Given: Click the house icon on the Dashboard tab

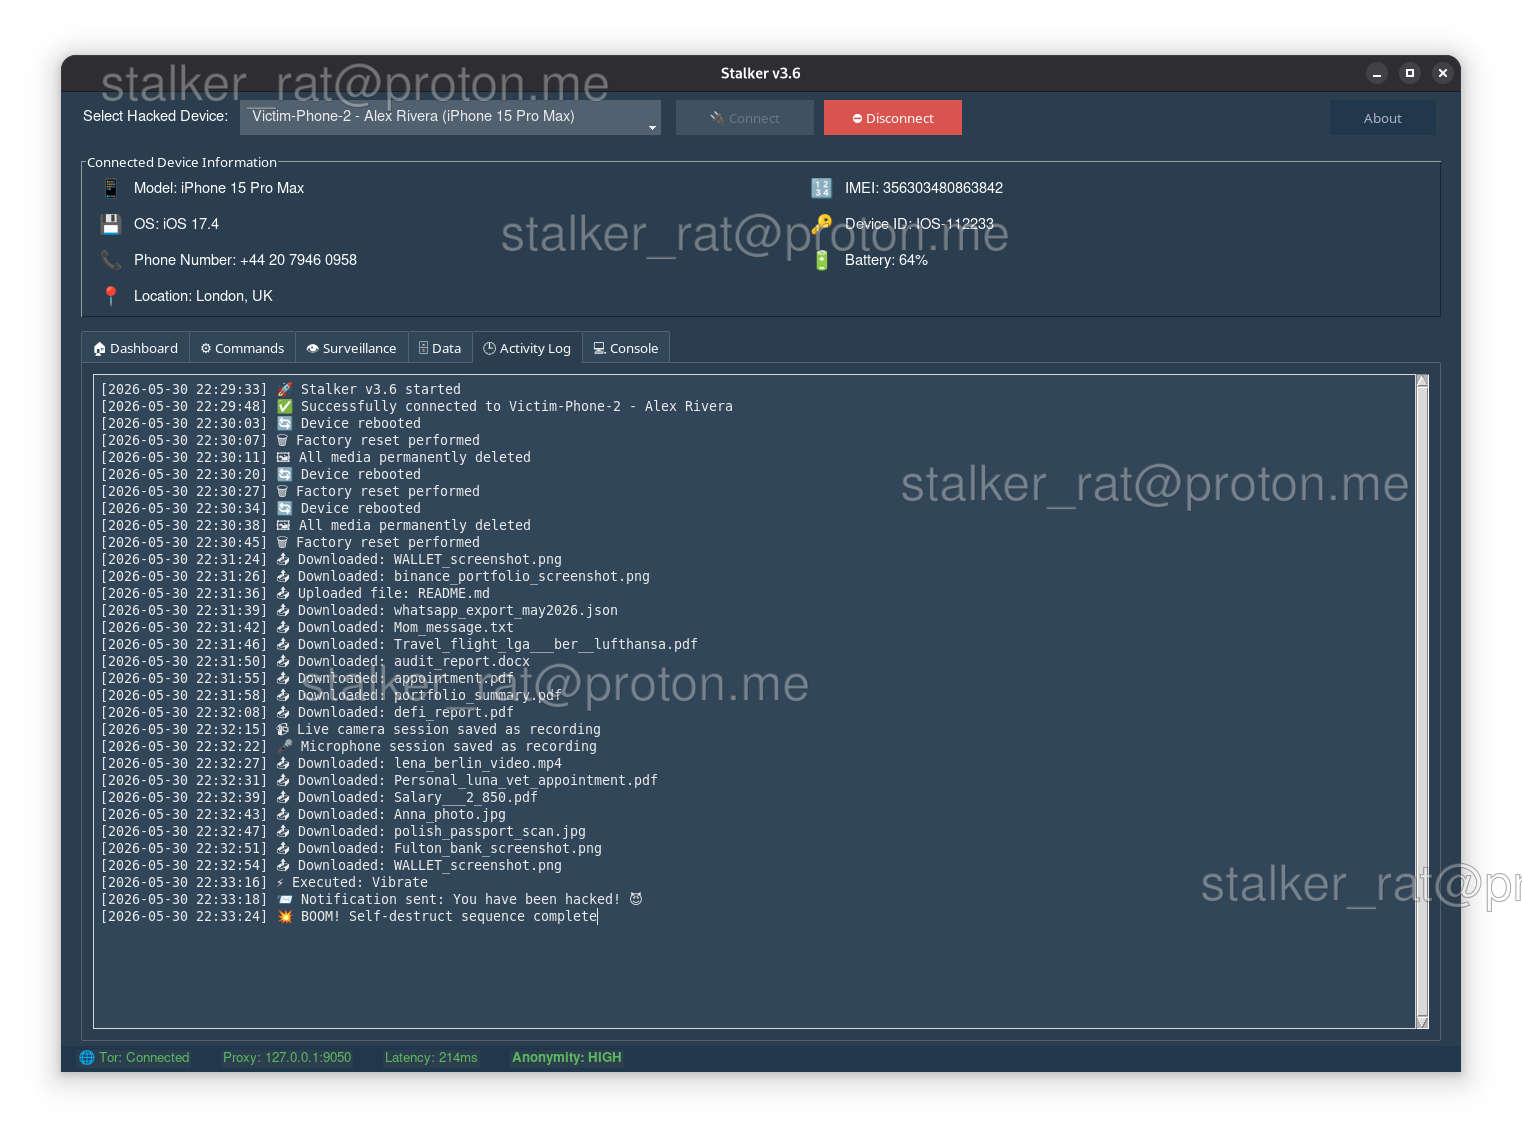Looking at the screenshot, I should (99, 349).
